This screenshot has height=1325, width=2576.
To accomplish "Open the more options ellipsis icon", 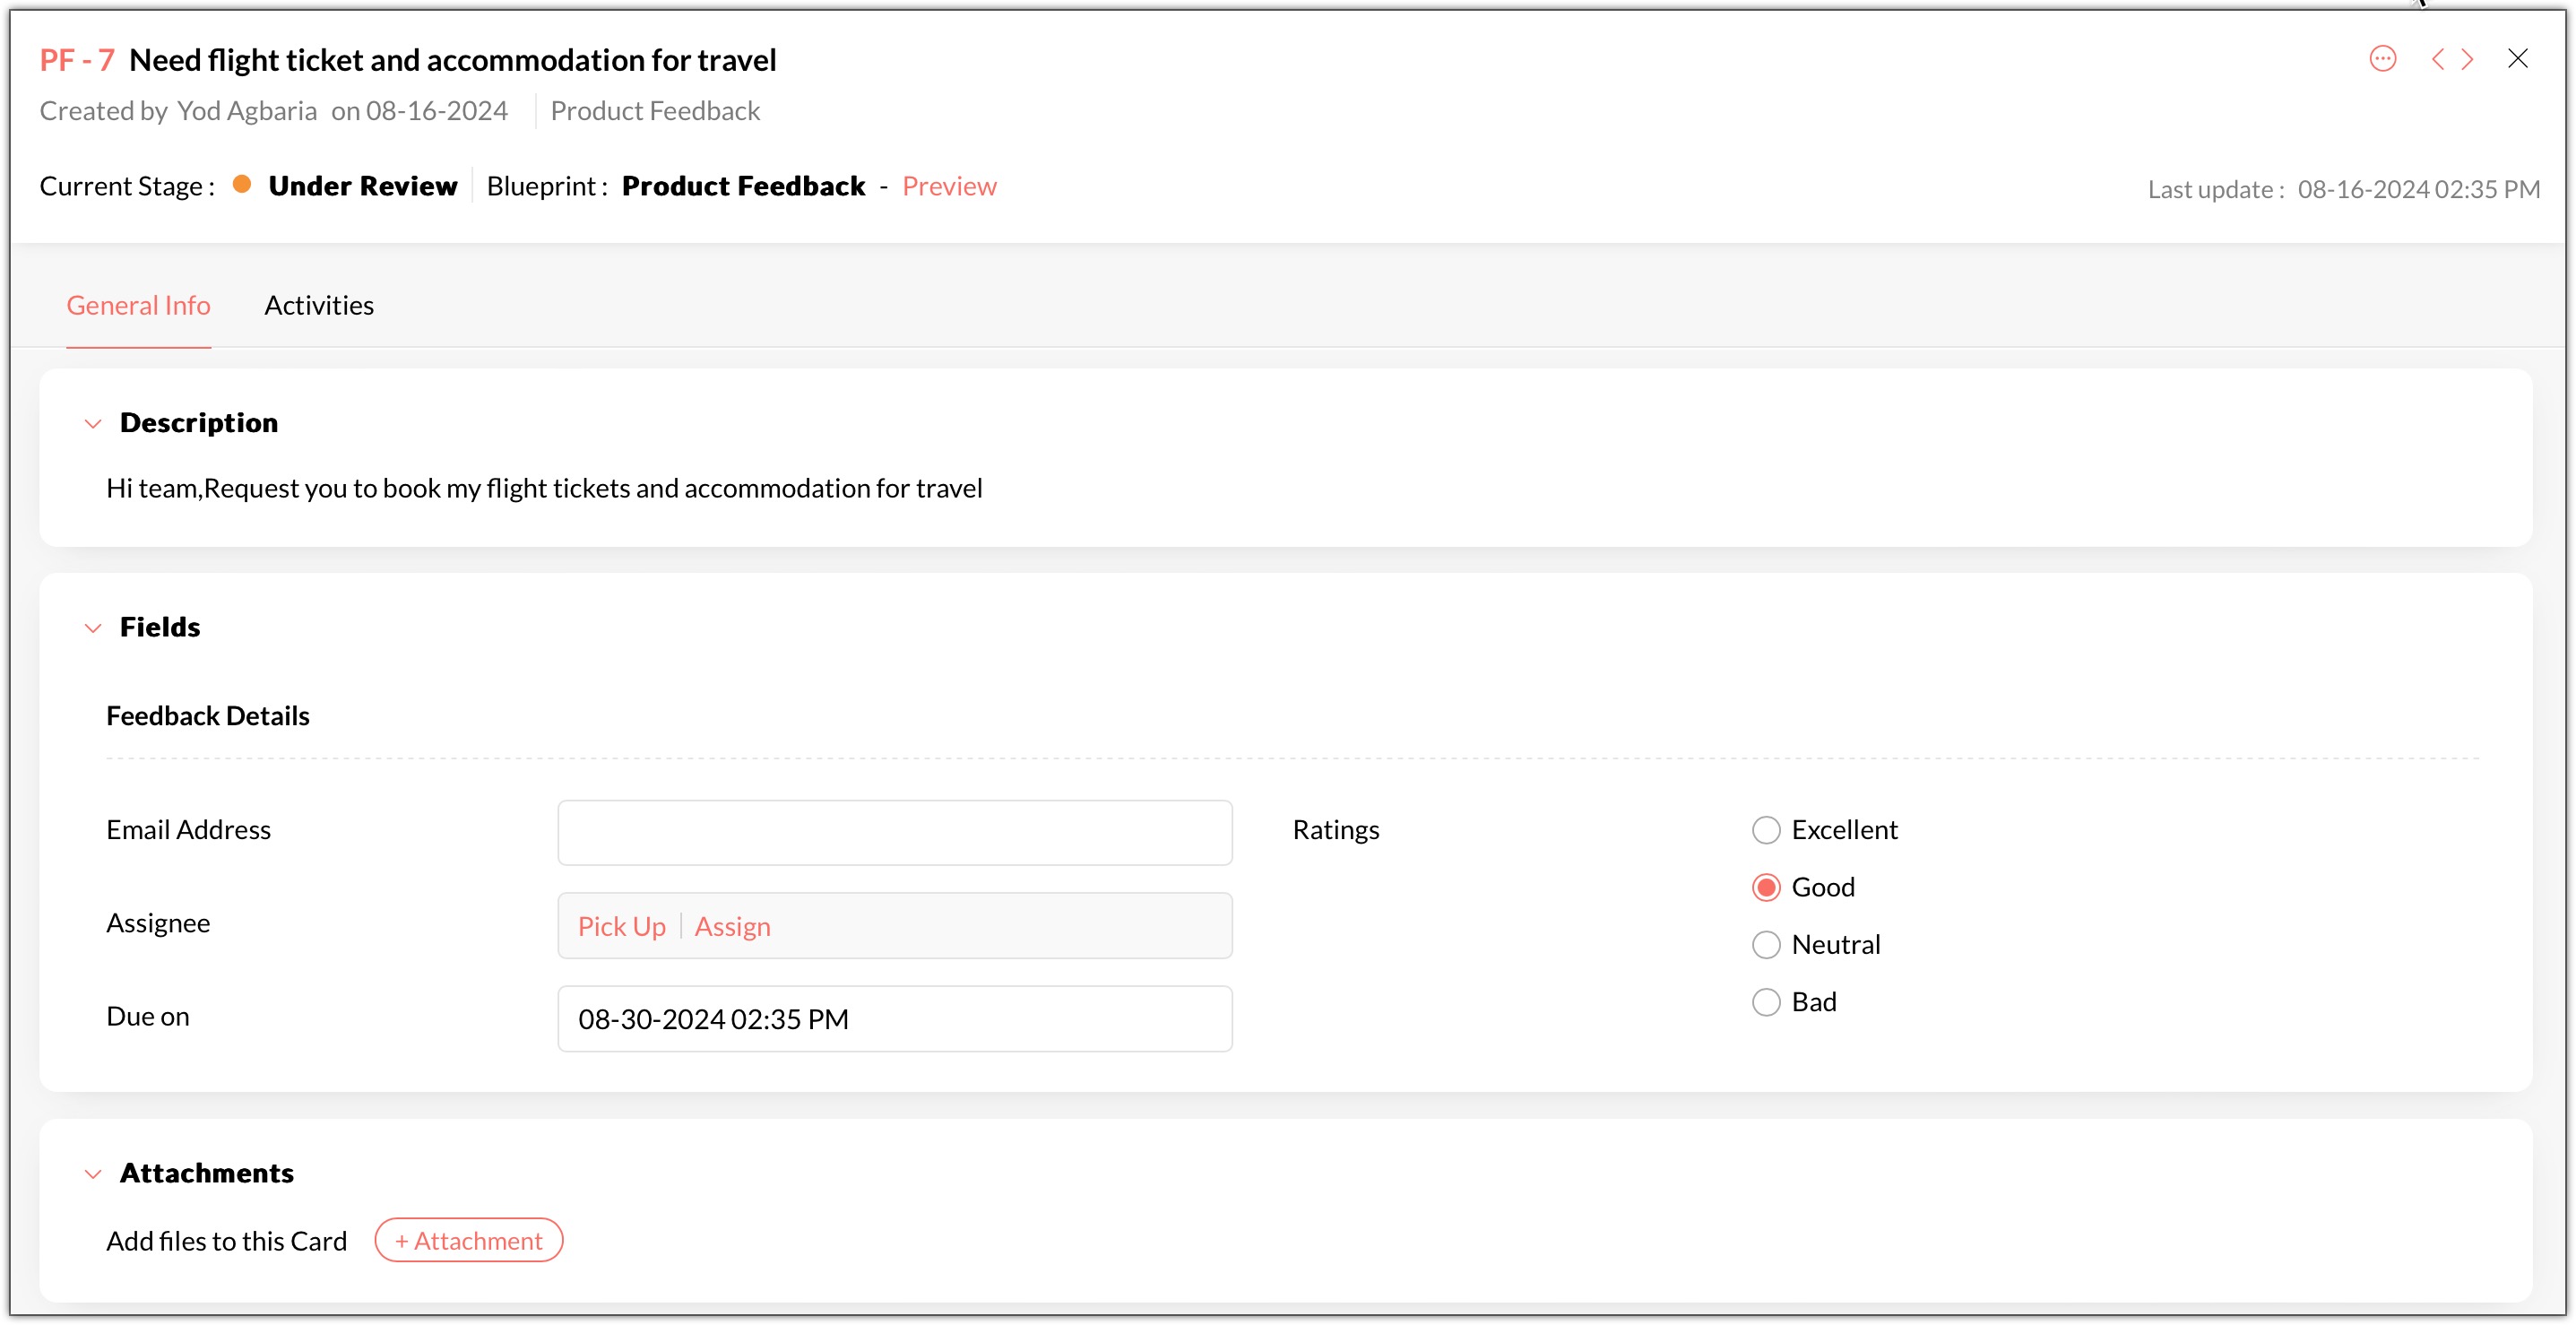I will (2382, 59).
